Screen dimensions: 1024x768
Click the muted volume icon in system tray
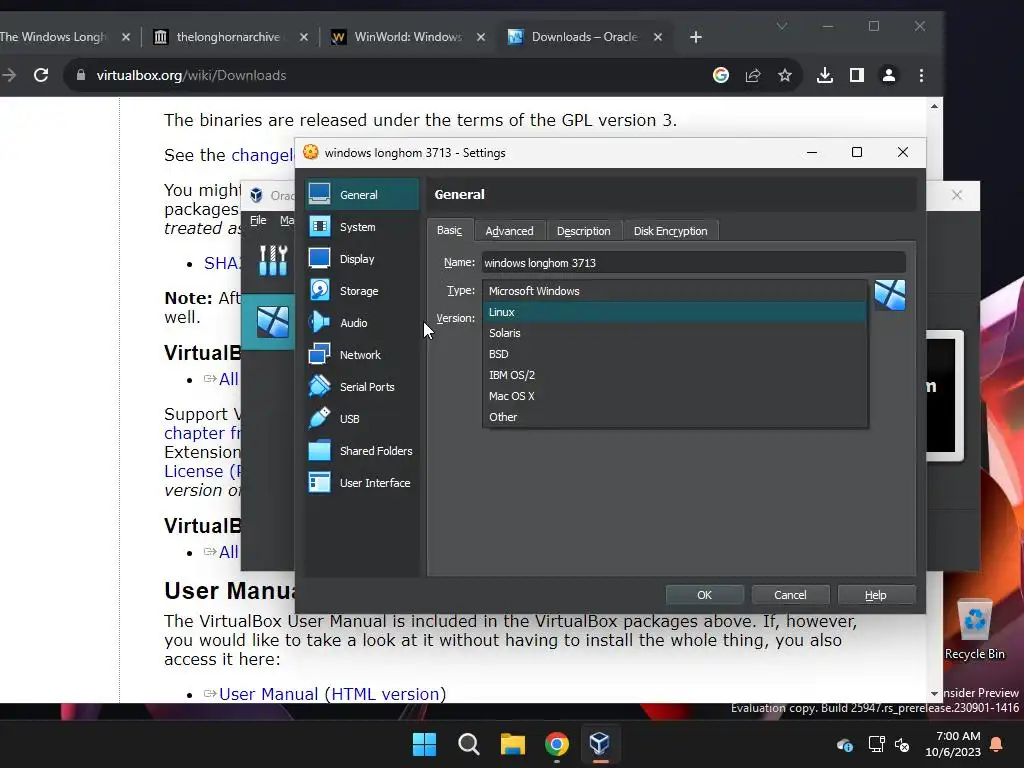coord(903,744)
